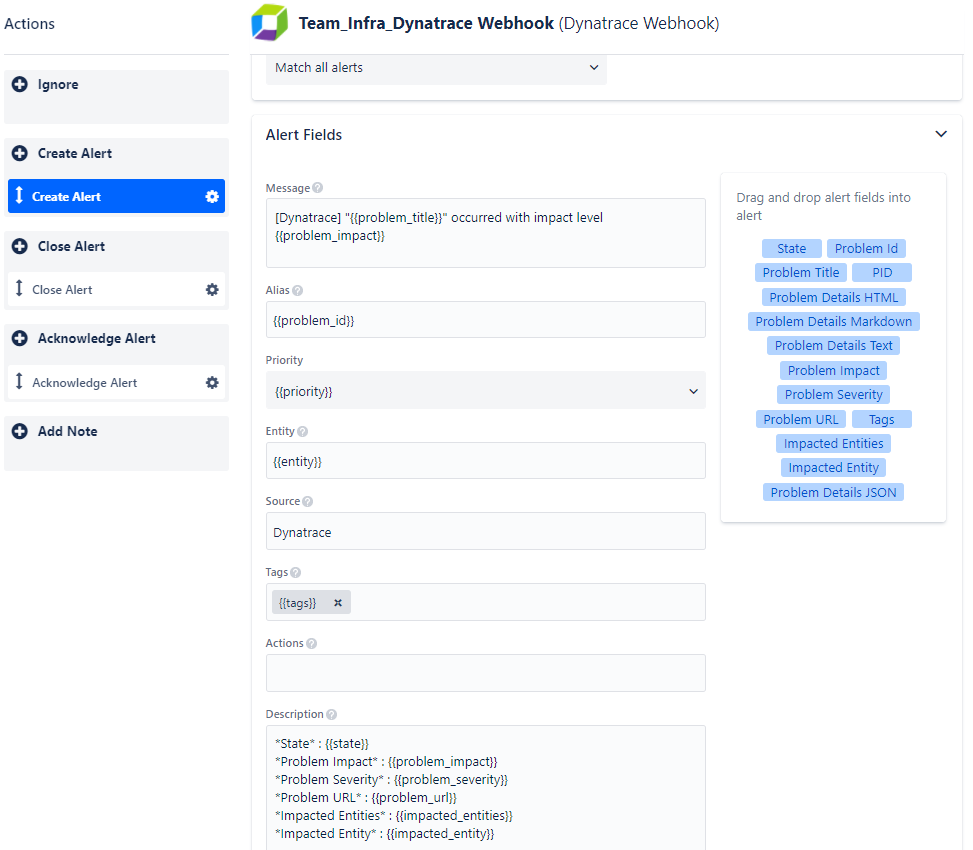Viewport: 973px width, 850px height.
Task: Select the Problem Details Markdown chip
Action: [834, 322]
